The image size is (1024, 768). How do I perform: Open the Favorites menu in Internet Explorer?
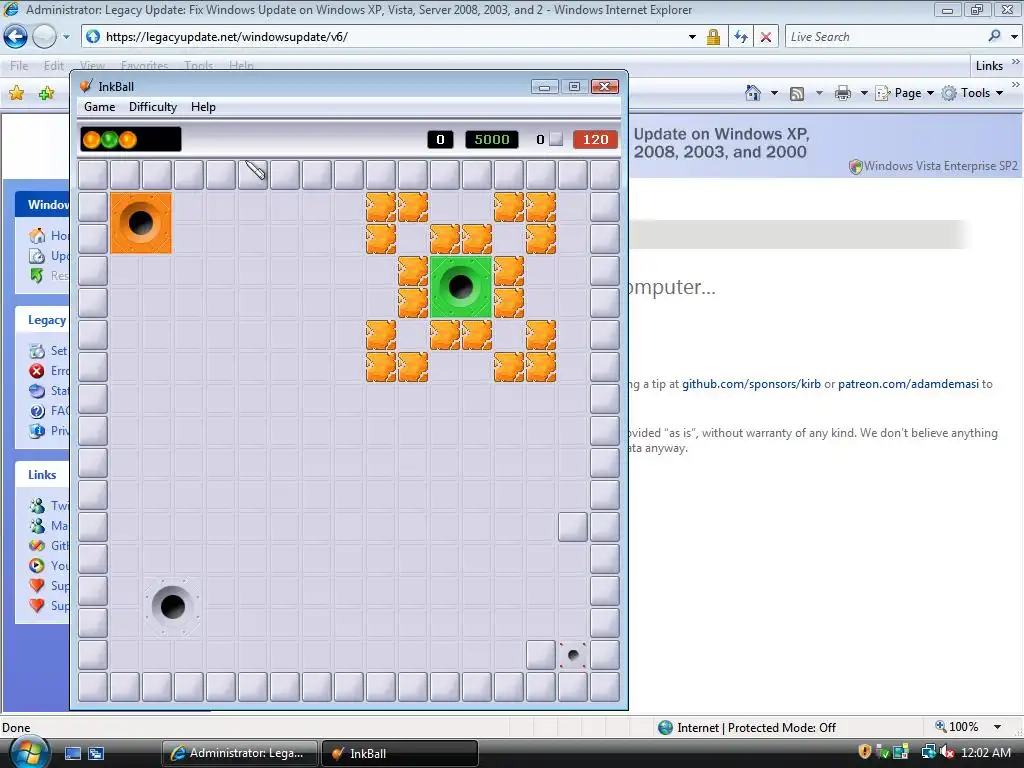[x=144, y=65]
